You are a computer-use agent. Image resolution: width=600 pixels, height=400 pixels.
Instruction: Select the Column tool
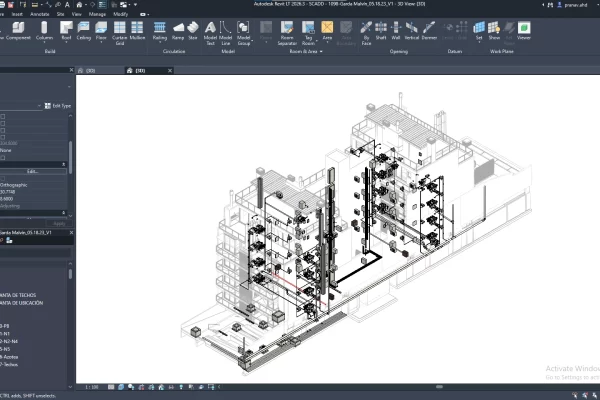click(44, 31)
